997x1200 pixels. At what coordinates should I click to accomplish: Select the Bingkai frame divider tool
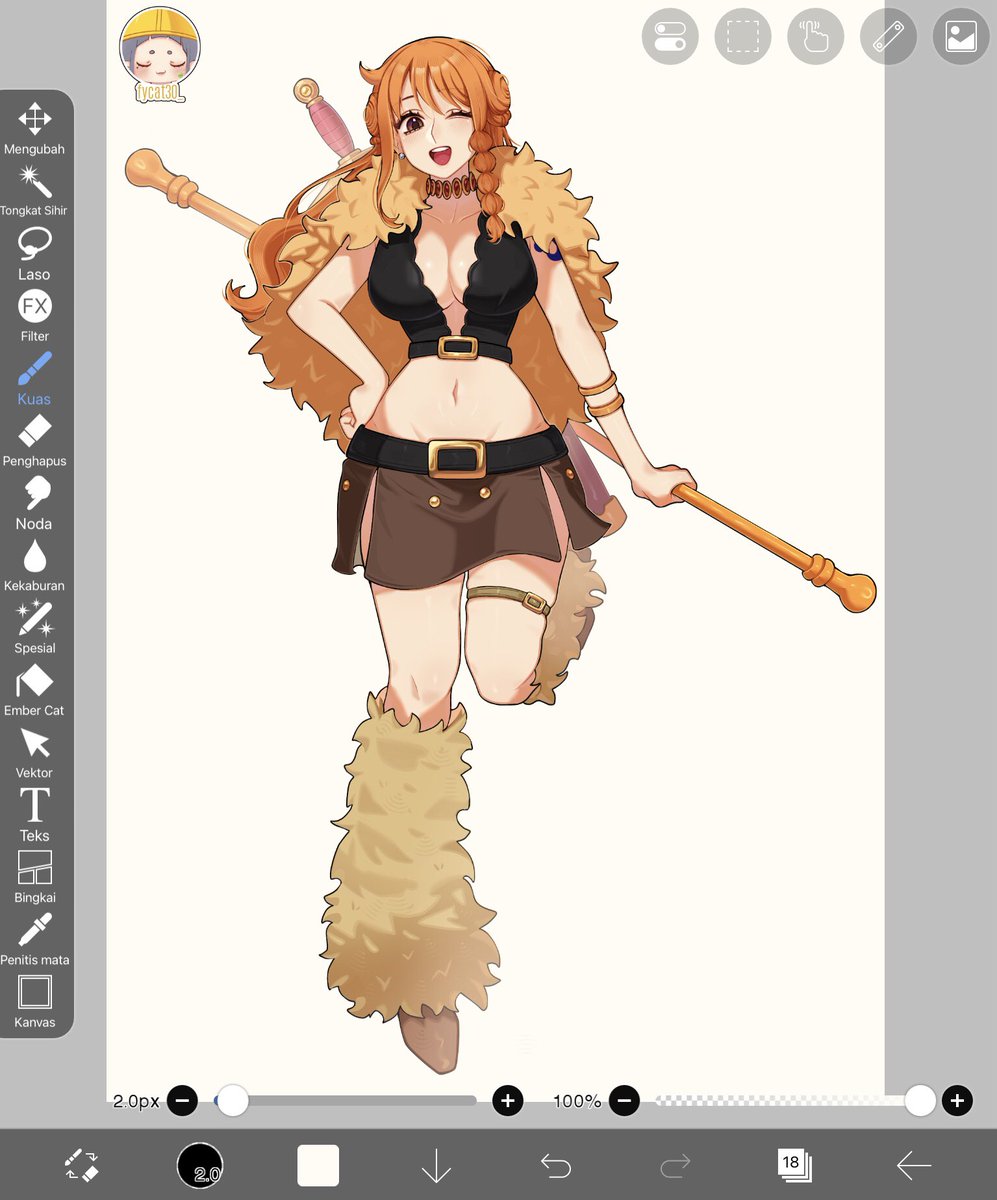click(x=34, y=877)
